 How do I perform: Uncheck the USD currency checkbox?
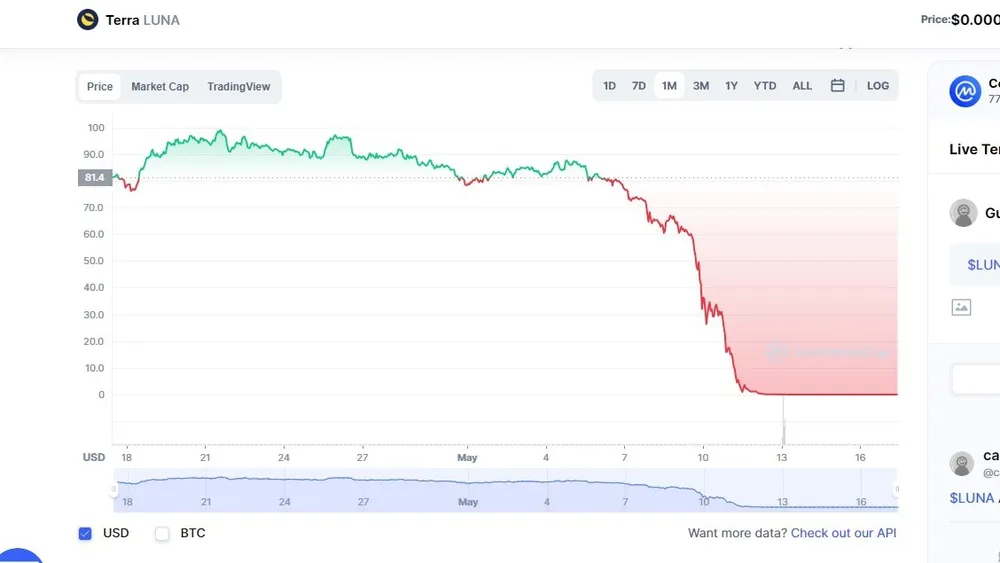coord(86,533)
